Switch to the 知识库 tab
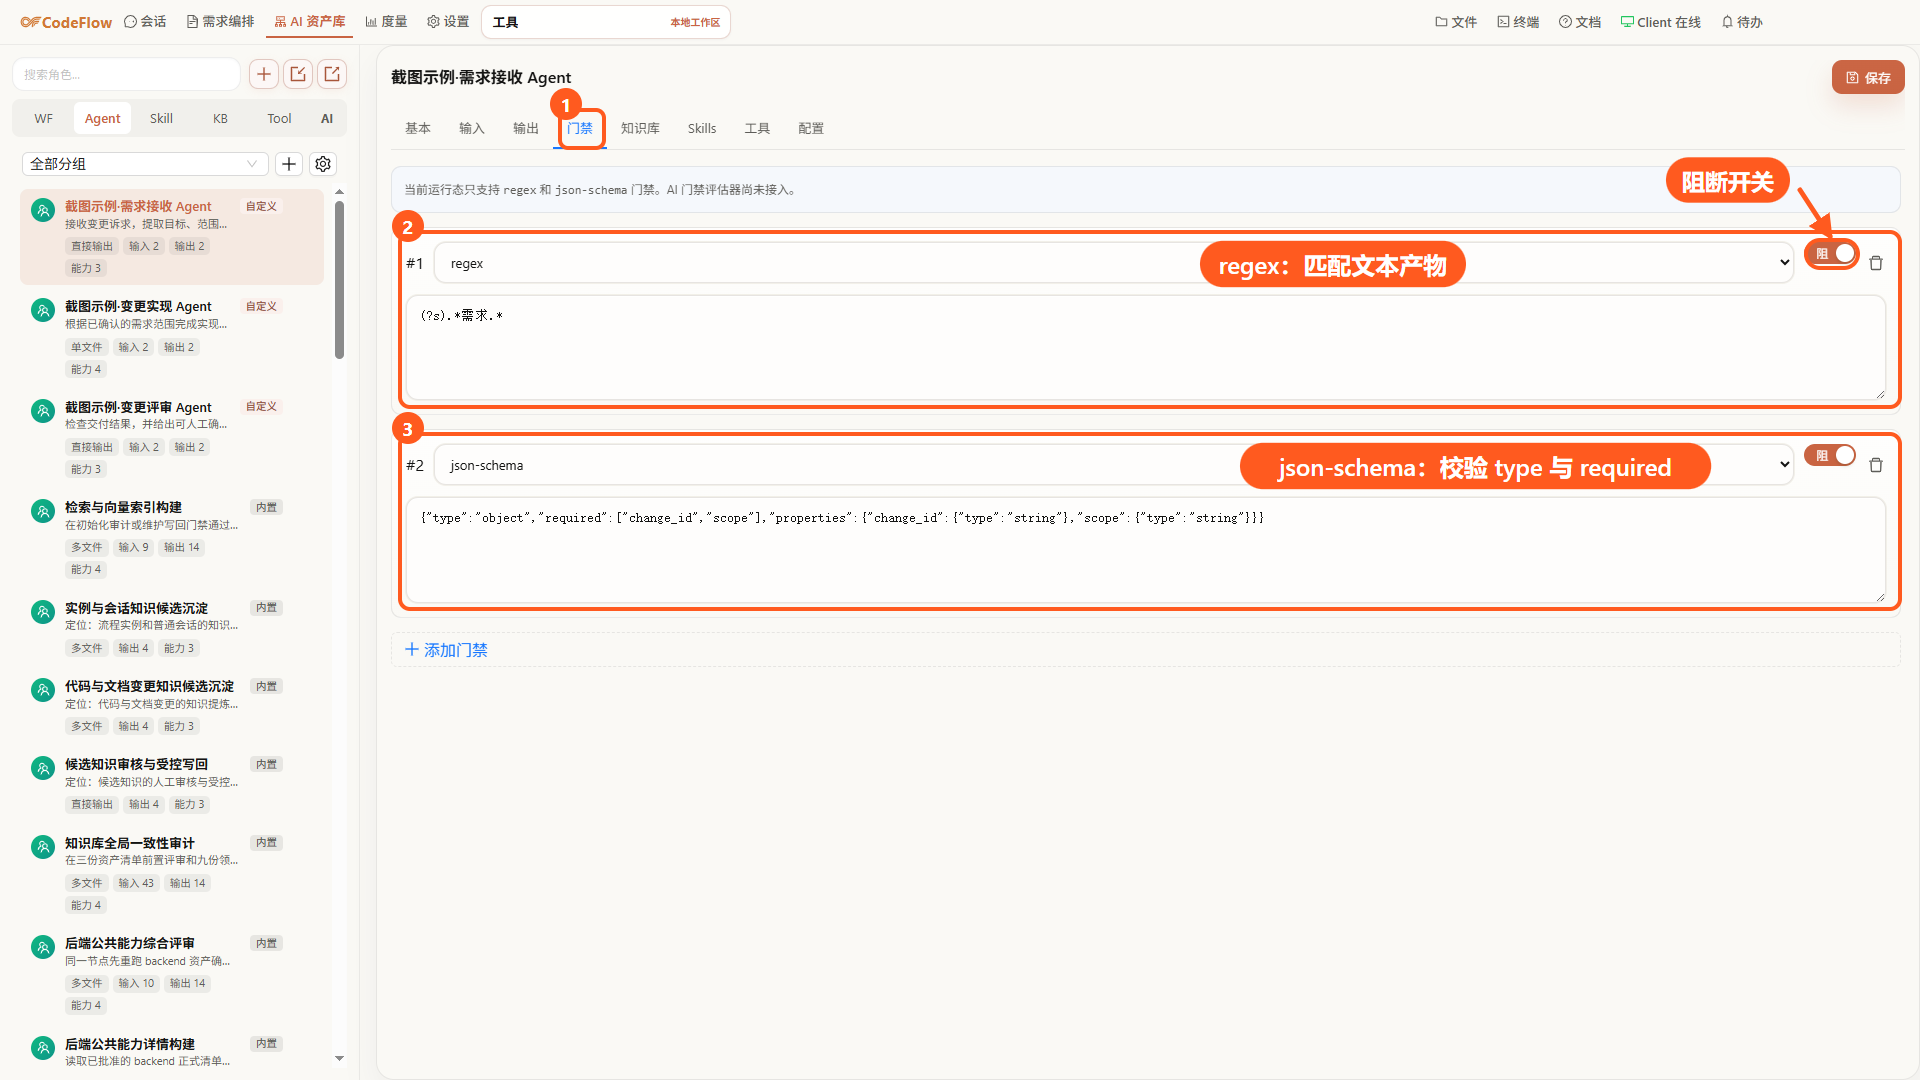This screenshot has height=1080, width=1920. tap(640, 128)
